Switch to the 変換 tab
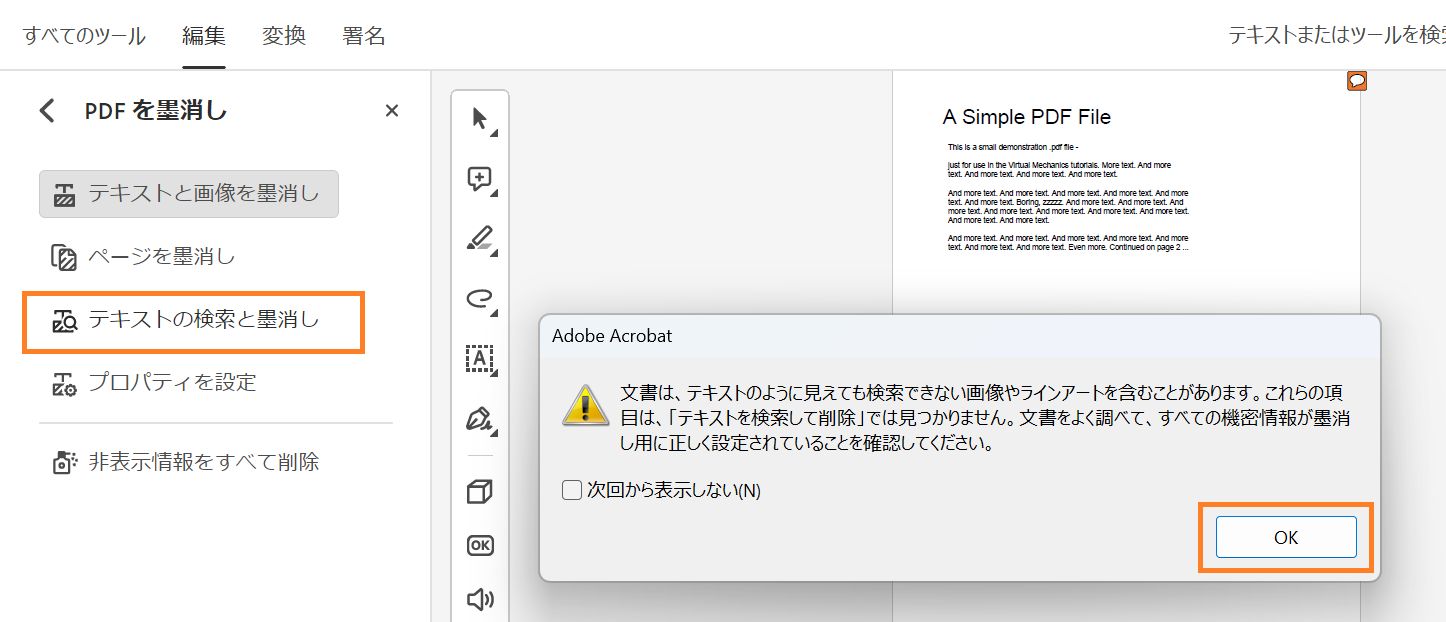Image resolution: width=1446 pixels, height=622 pixels. (283, 32)
